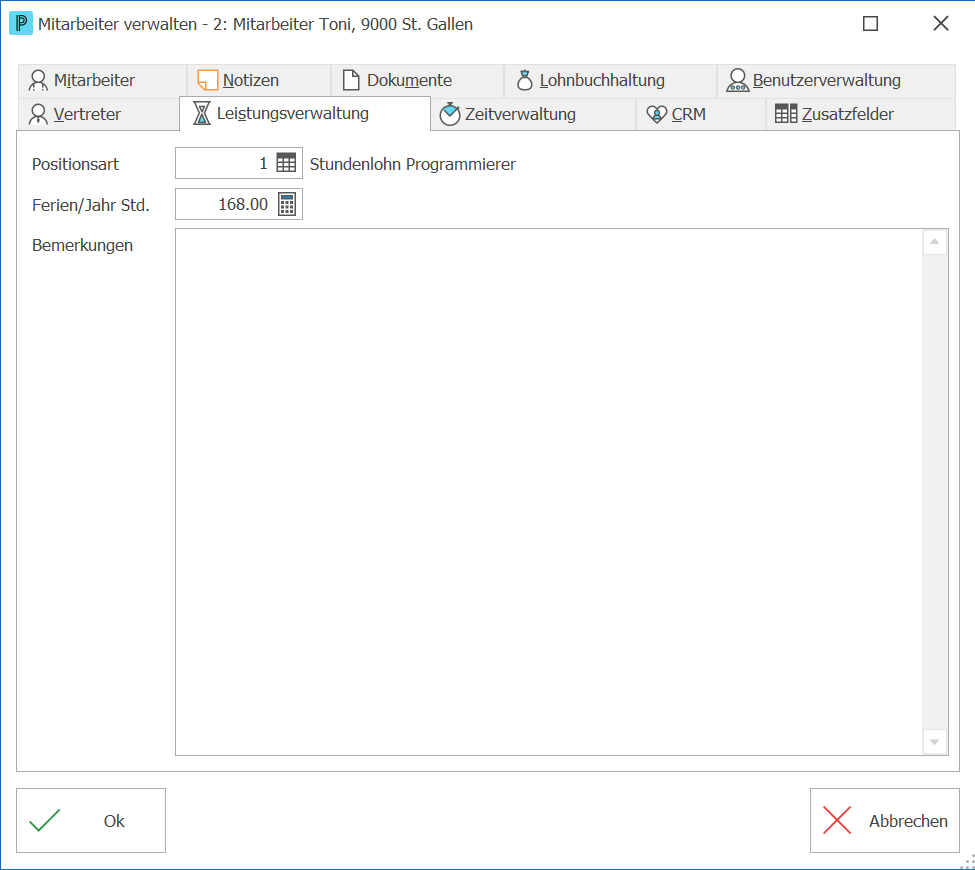Open the Dokumente tab
This screenshot has height=870, width=975.
[417, 81]
